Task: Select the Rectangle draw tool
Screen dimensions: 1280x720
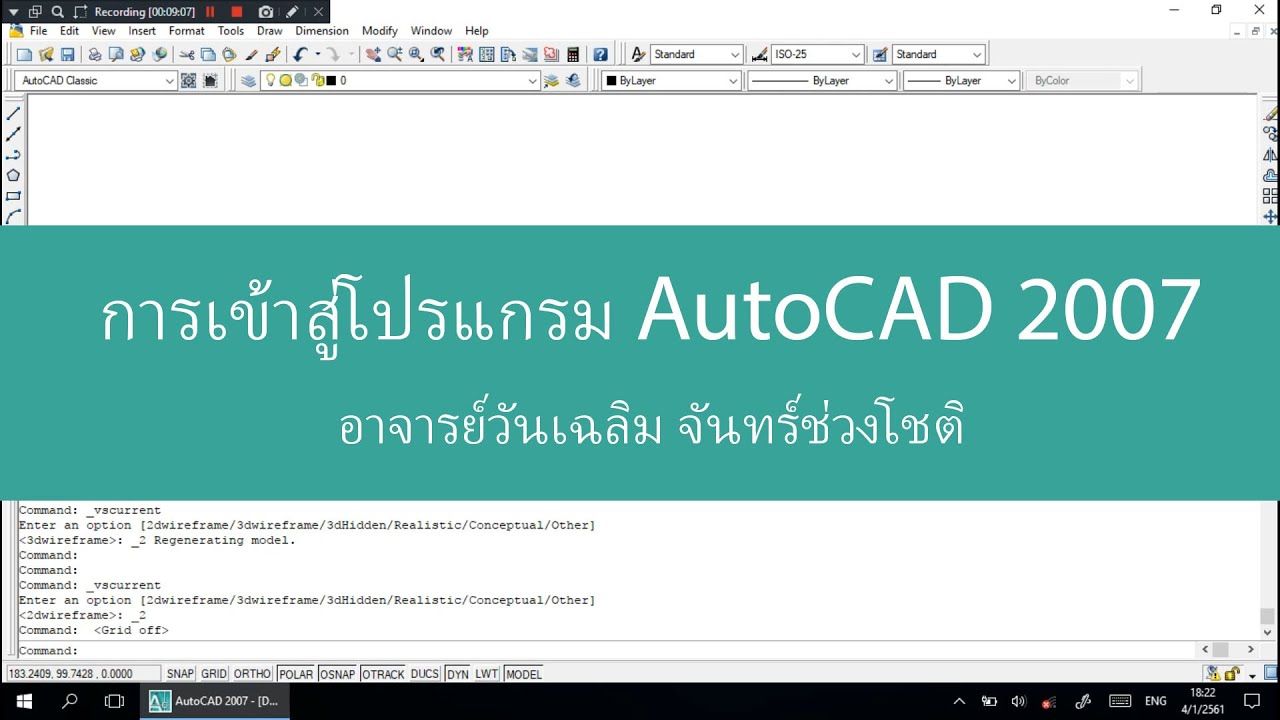Action: (x=14, y=197)
